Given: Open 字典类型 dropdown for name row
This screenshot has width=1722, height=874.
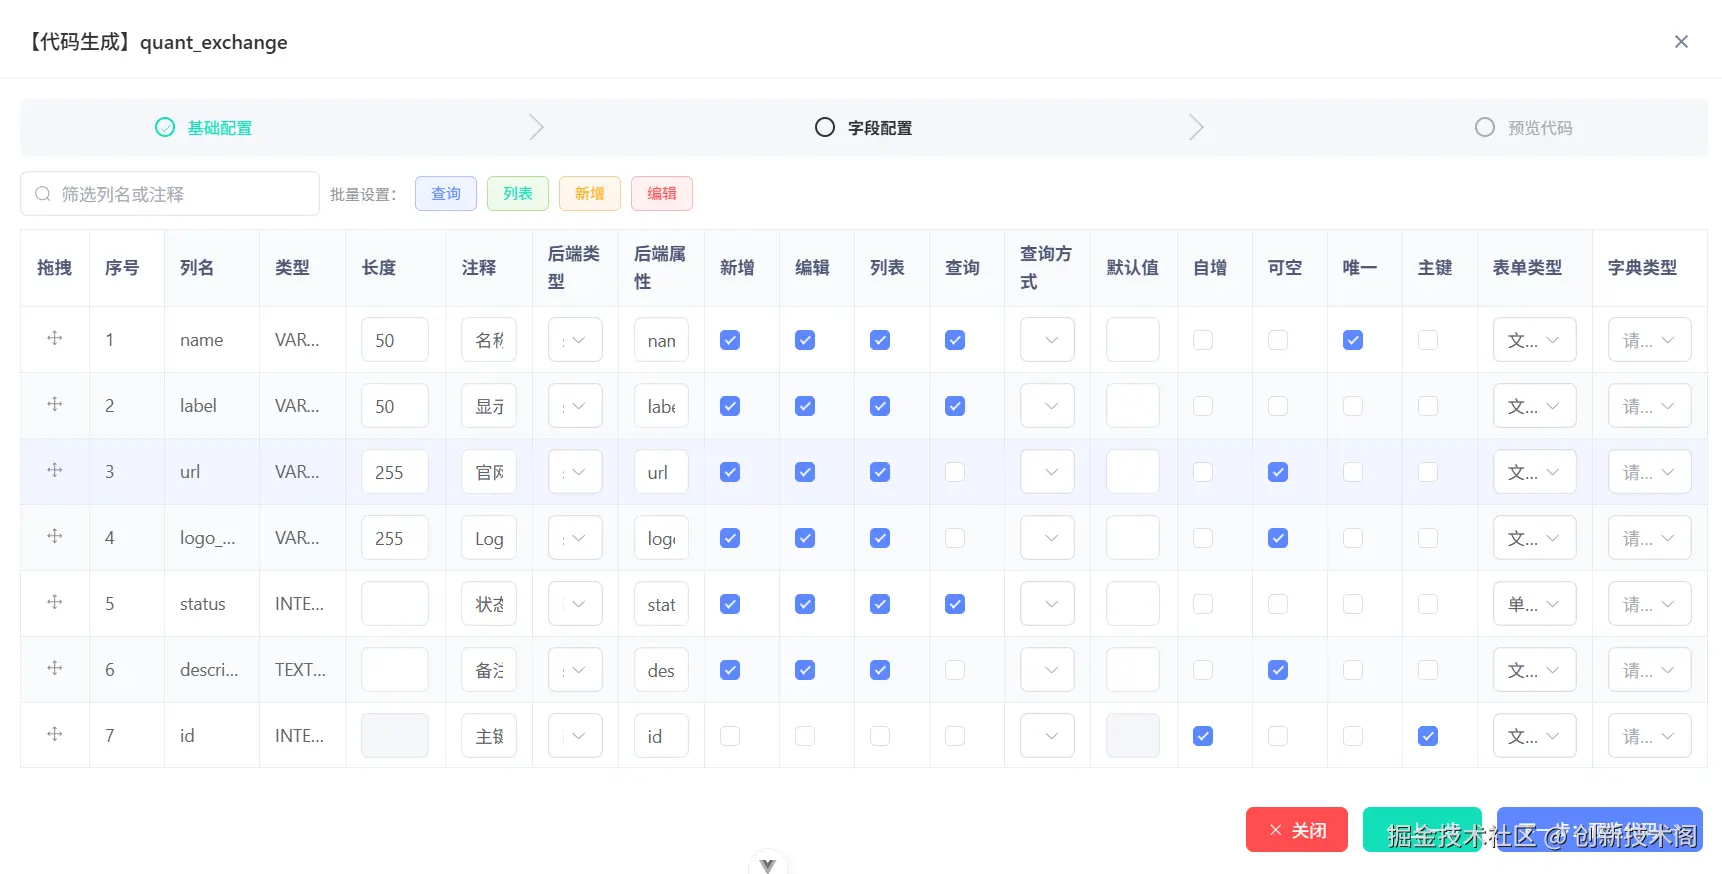Looking at the screenshot, I should 1649,340.
